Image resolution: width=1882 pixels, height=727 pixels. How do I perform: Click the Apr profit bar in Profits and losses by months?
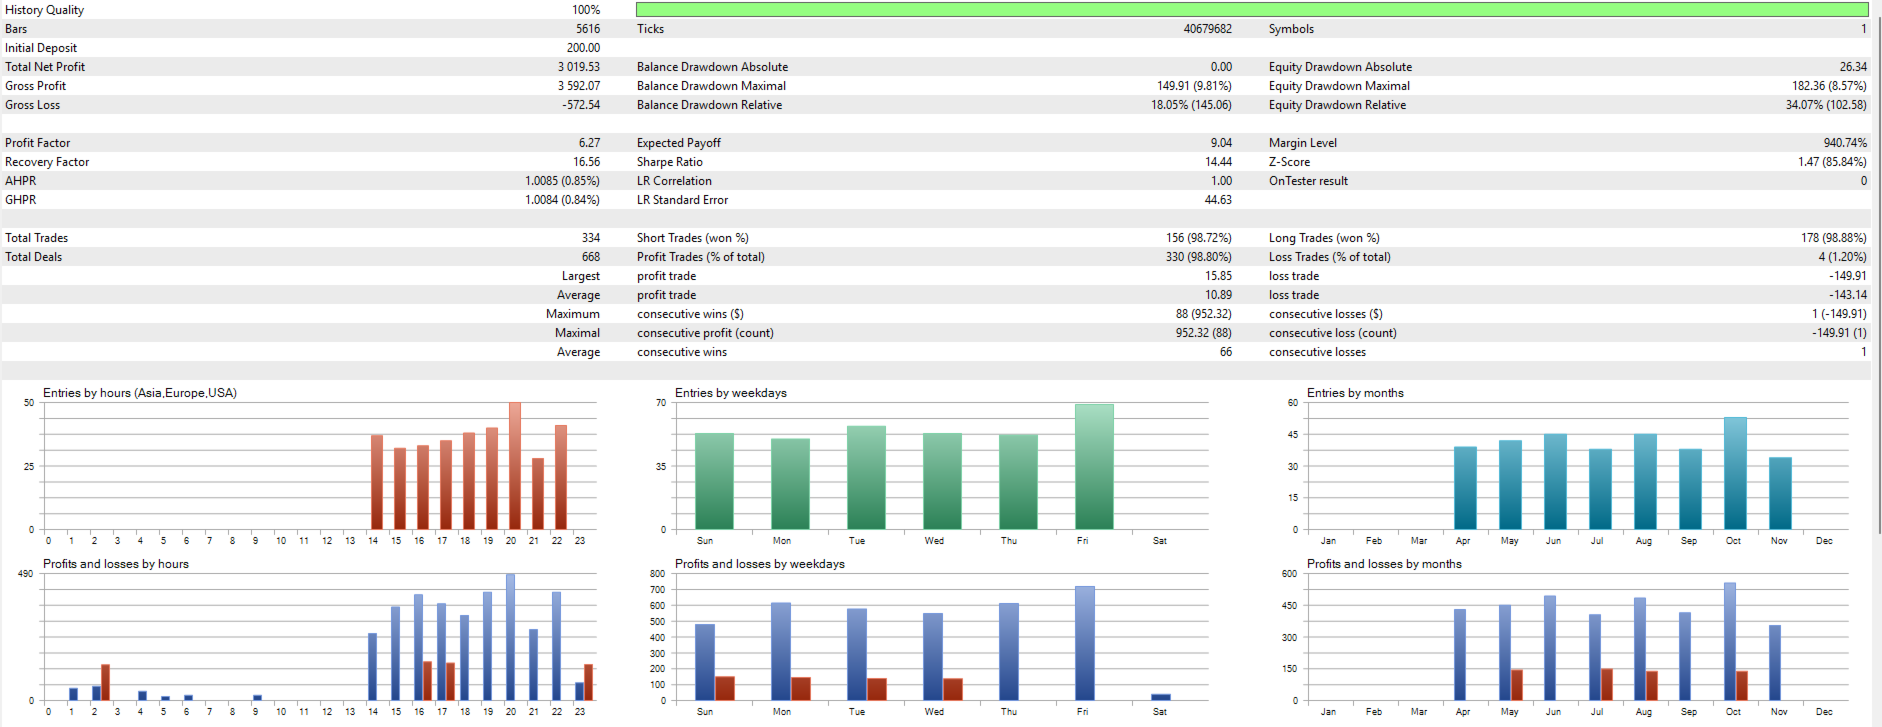tap(1460, 655)
